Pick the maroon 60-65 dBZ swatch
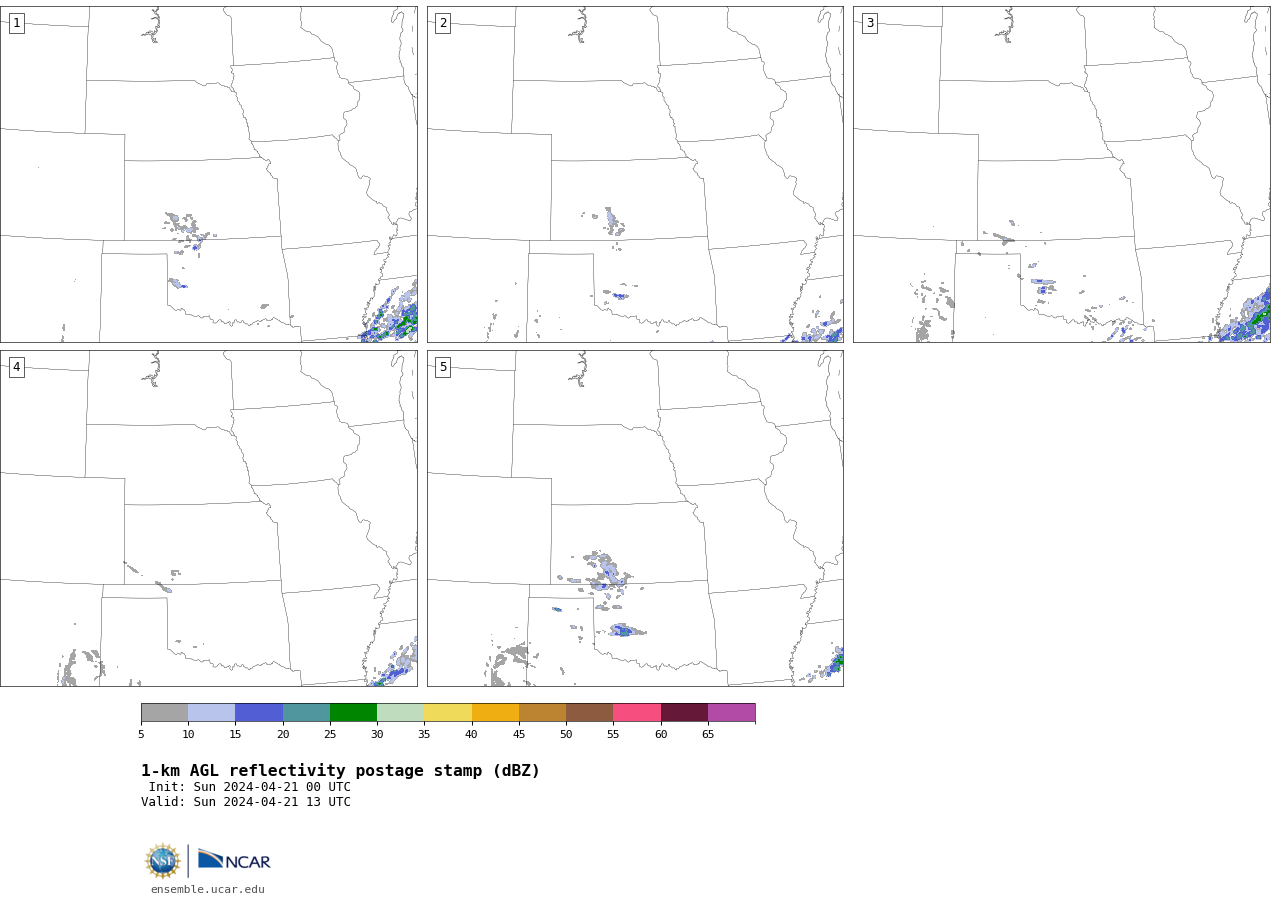Viewport: 1280px width, 901px height. [684, 713]
